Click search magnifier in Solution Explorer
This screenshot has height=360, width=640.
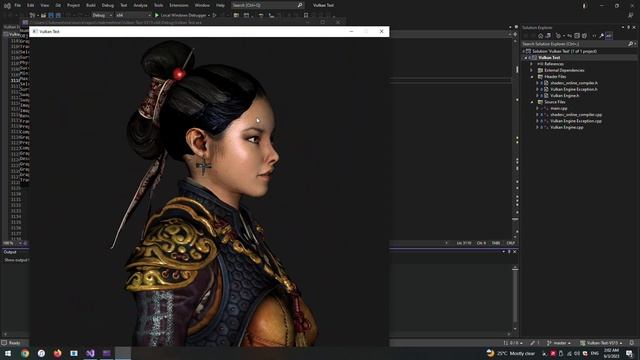coord(631,44)
